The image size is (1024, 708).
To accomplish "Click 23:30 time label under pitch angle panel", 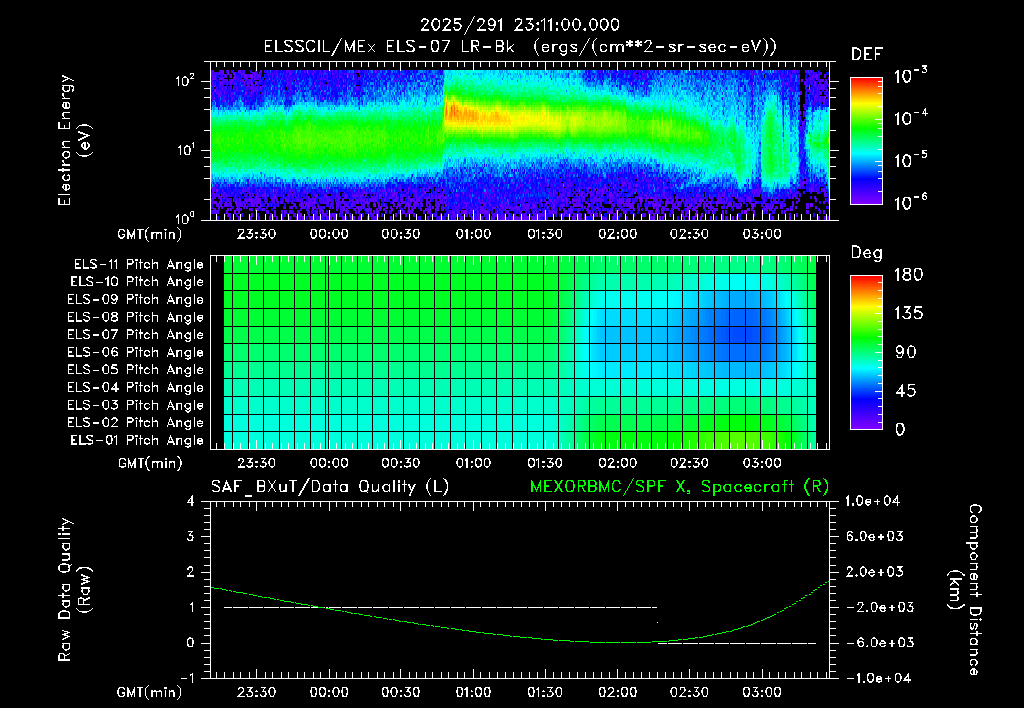I will point(256,463).
